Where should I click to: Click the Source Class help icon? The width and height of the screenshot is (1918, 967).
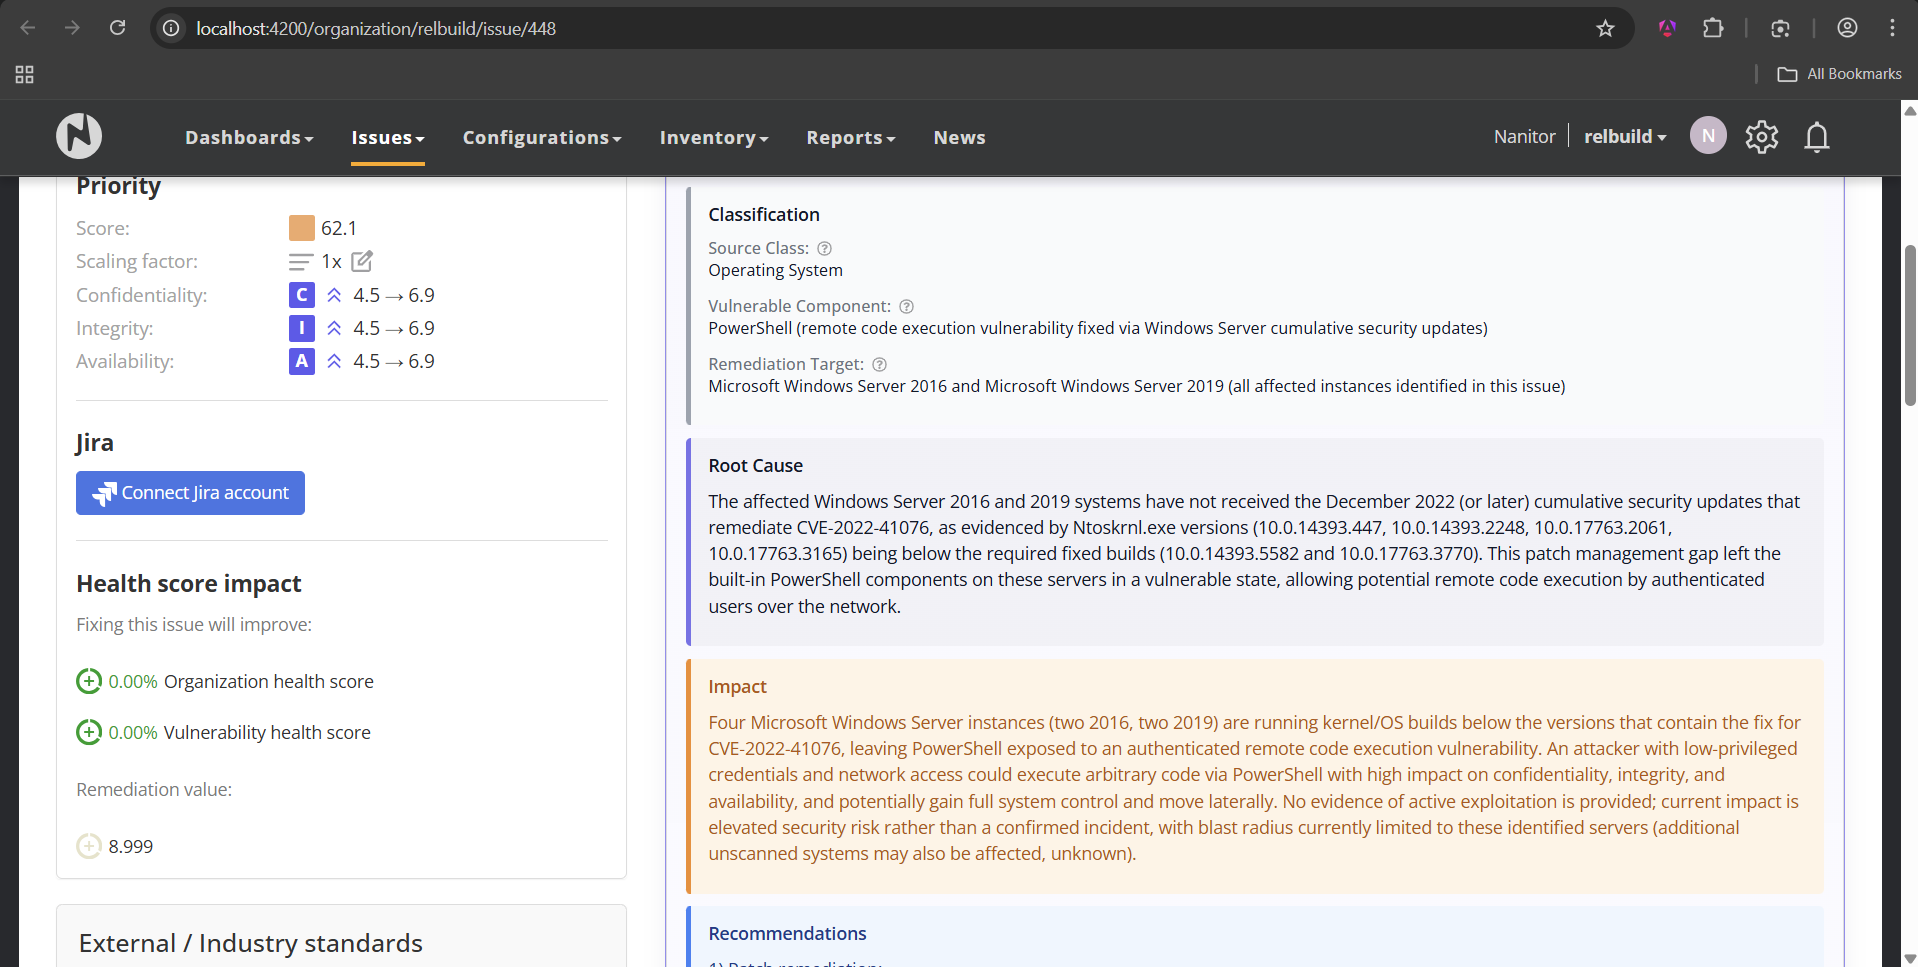(824, 248)
